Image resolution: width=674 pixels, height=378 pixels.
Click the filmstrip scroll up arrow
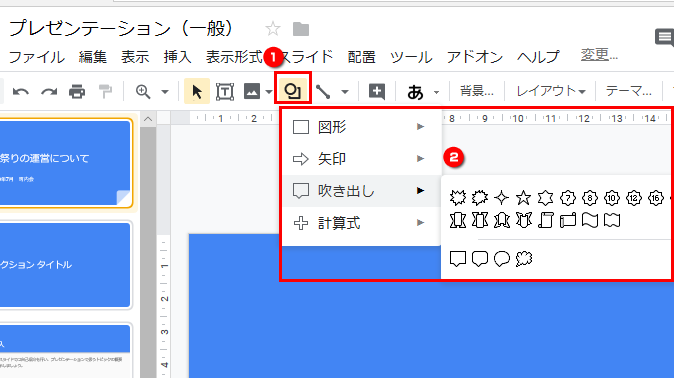(x=148, y=119)
